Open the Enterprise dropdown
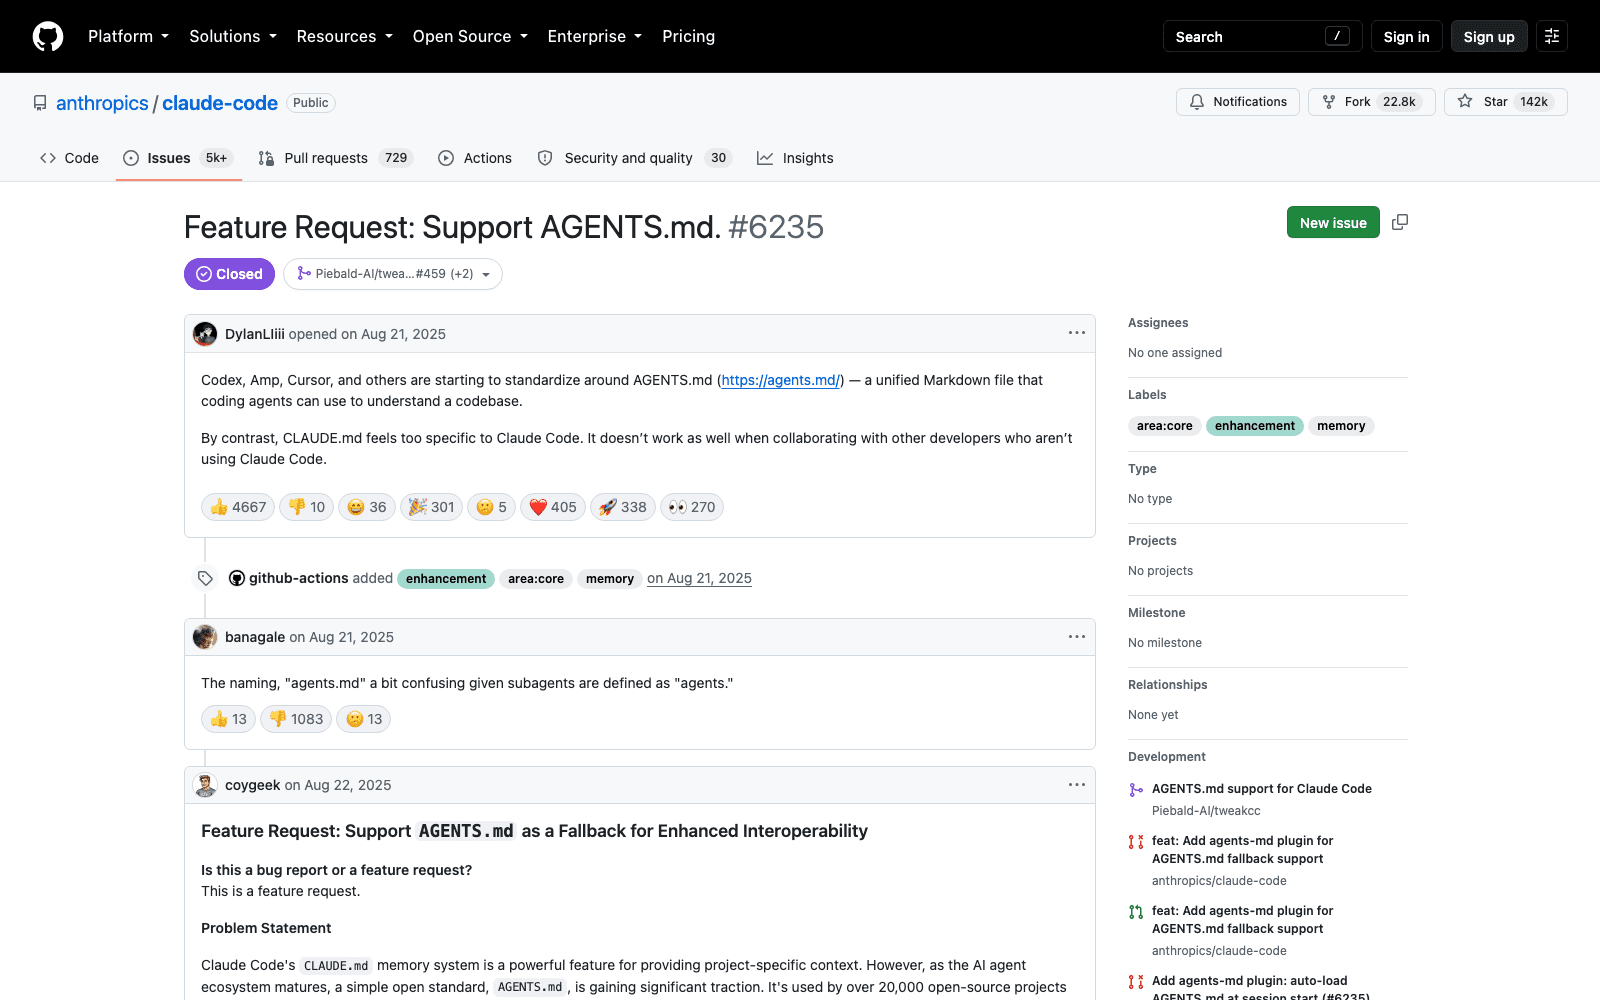This screenshot has height=1000, width=1600. tap(594, 36)
